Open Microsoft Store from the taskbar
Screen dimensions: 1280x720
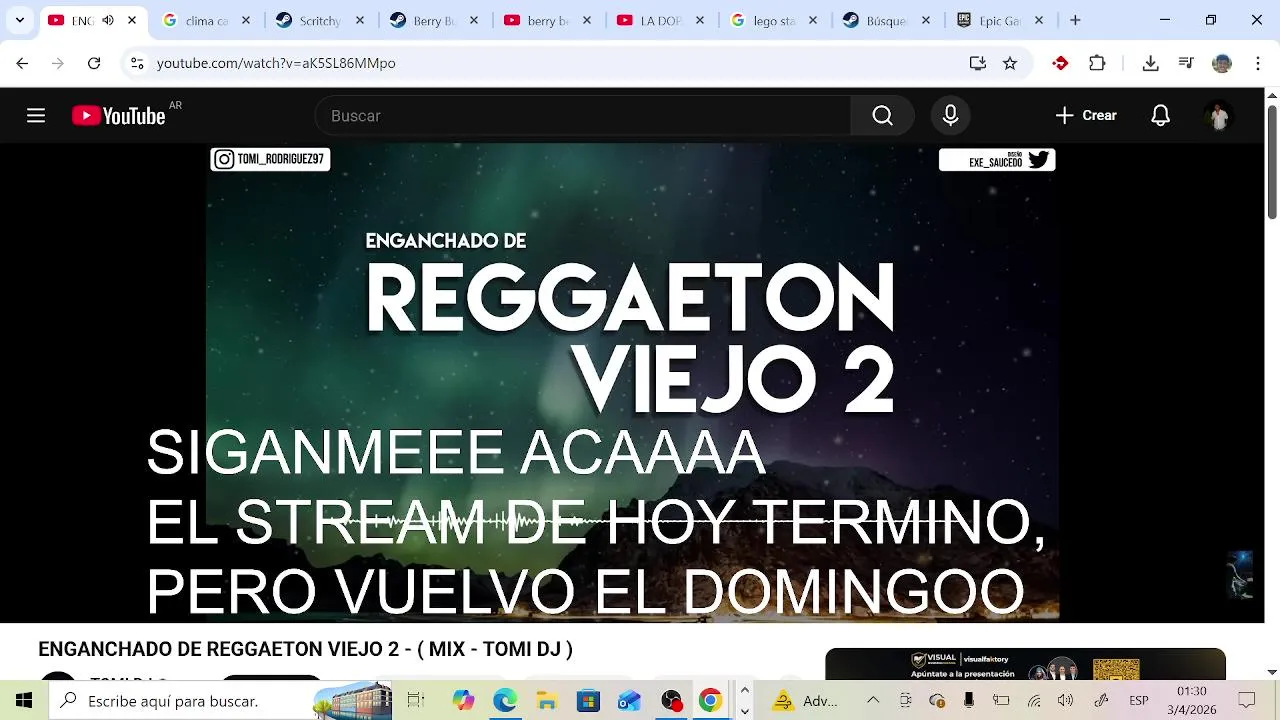587,701
